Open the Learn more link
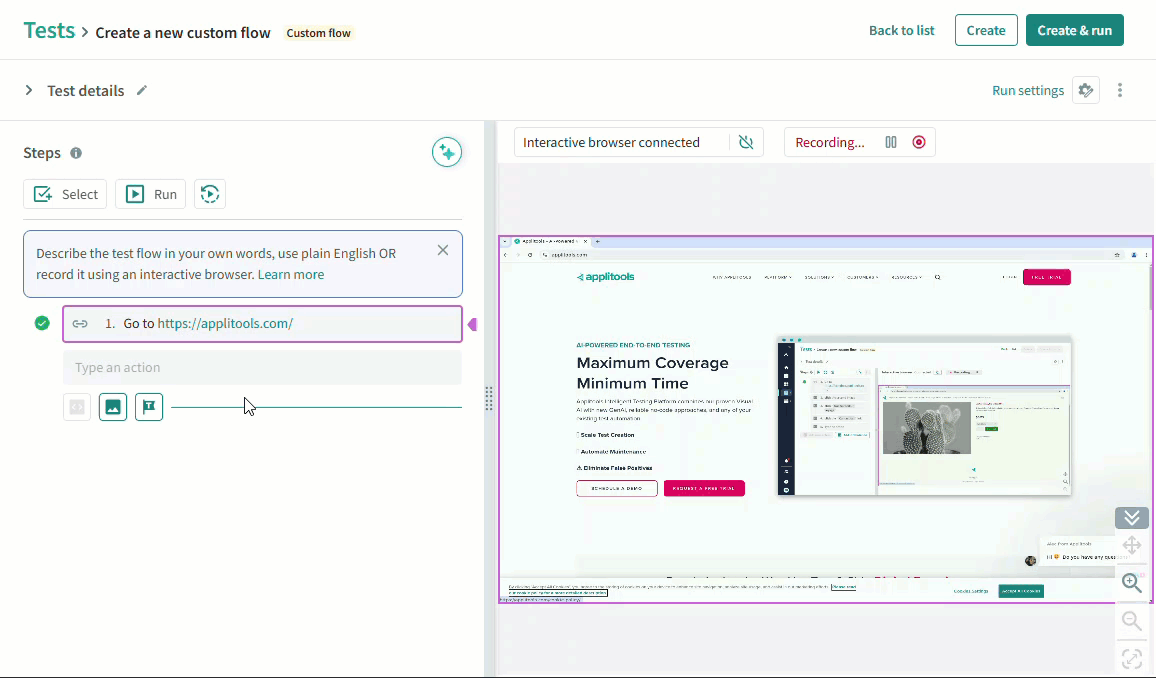 pyautogui.click(x=291, y=274)
